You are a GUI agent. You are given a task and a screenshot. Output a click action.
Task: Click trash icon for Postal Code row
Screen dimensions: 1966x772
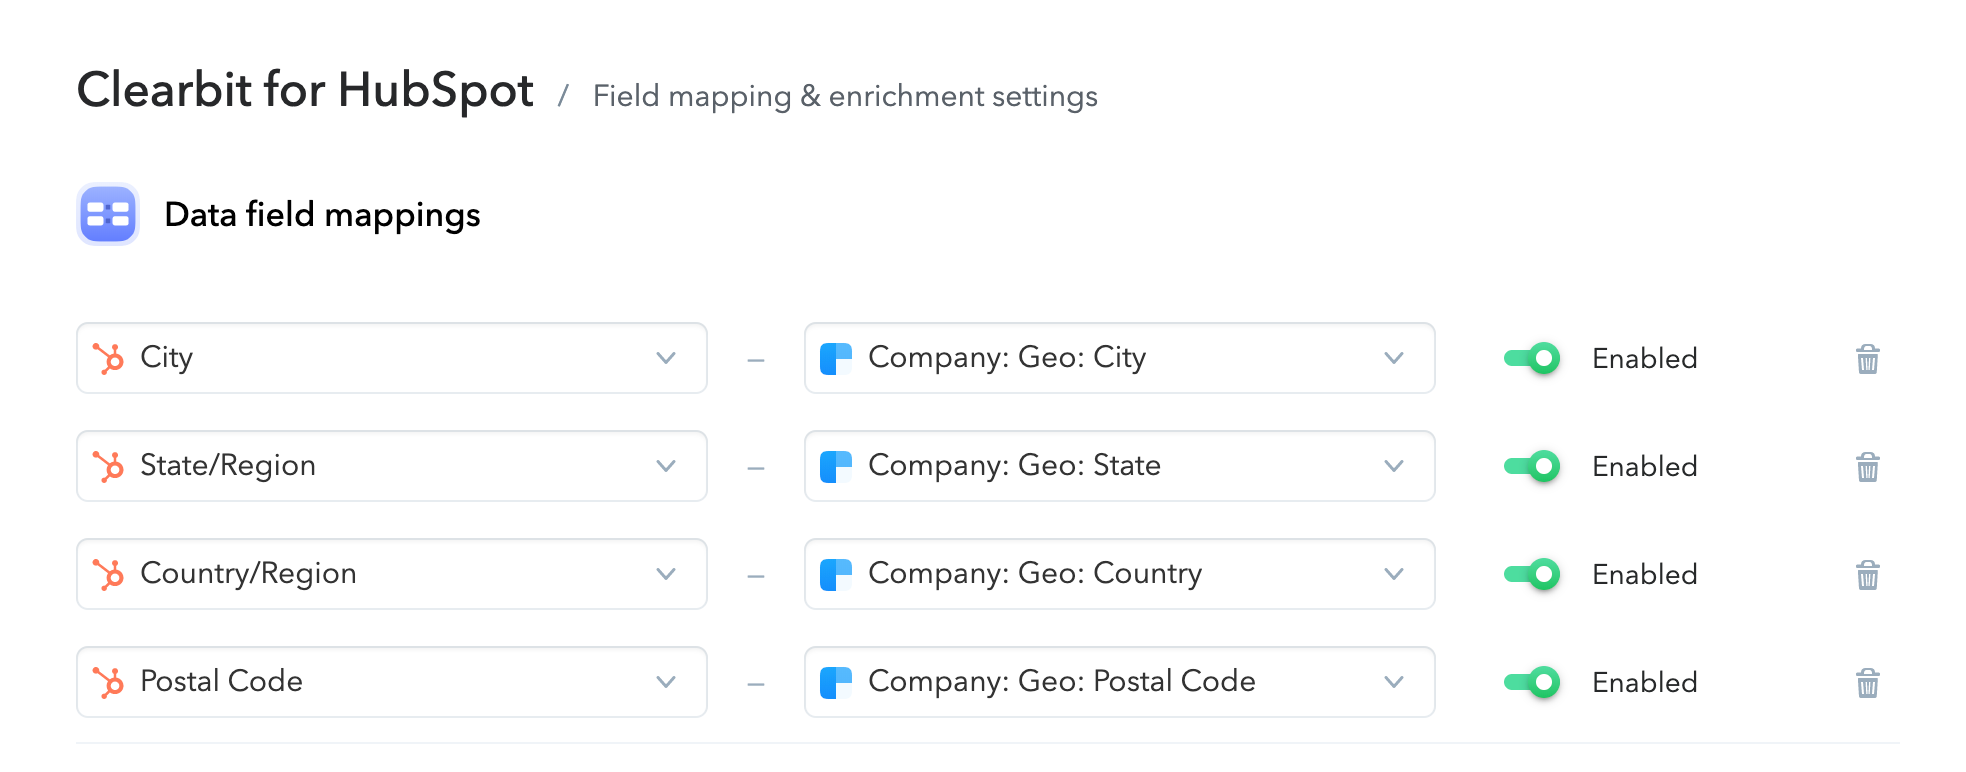click(x=1867, y=683)
